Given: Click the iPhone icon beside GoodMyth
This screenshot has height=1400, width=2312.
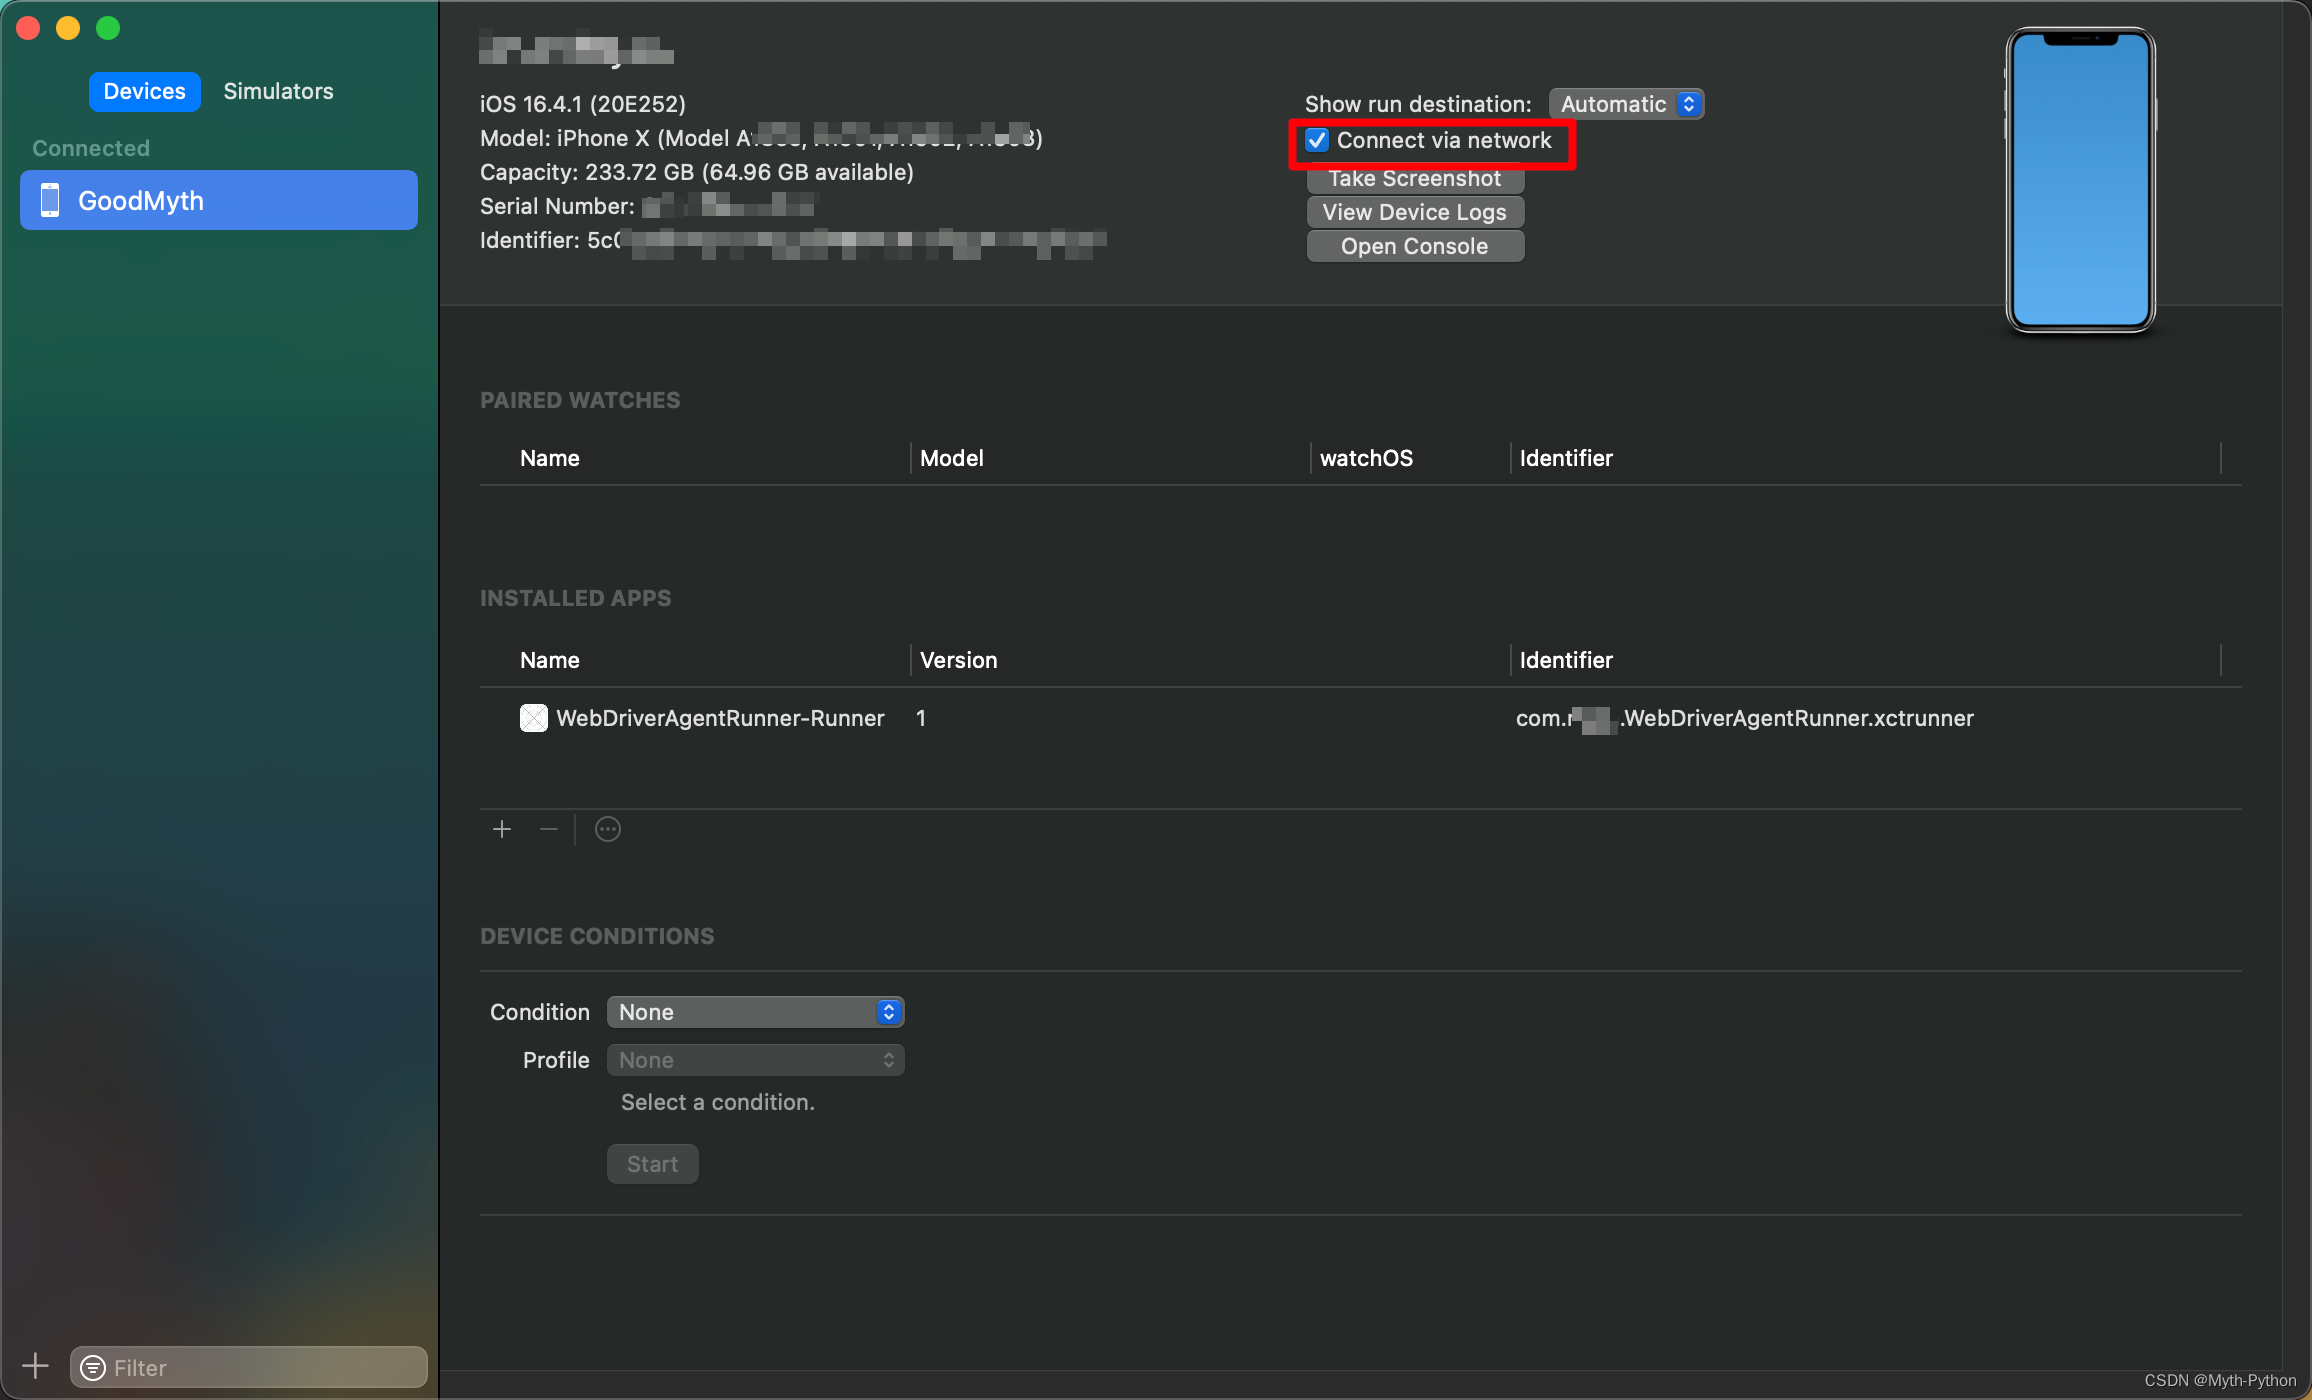Looking at the screenshot, I should (x=50, y=200).
